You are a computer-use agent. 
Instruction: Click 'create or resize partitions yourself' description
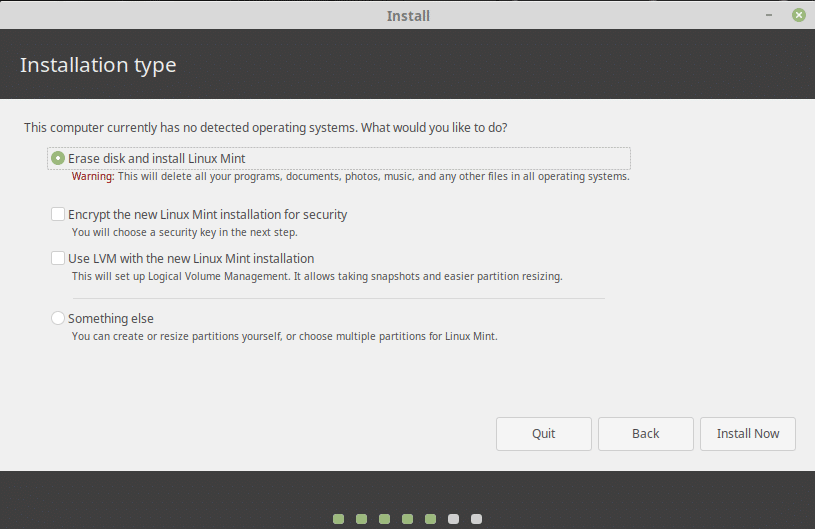284,336
